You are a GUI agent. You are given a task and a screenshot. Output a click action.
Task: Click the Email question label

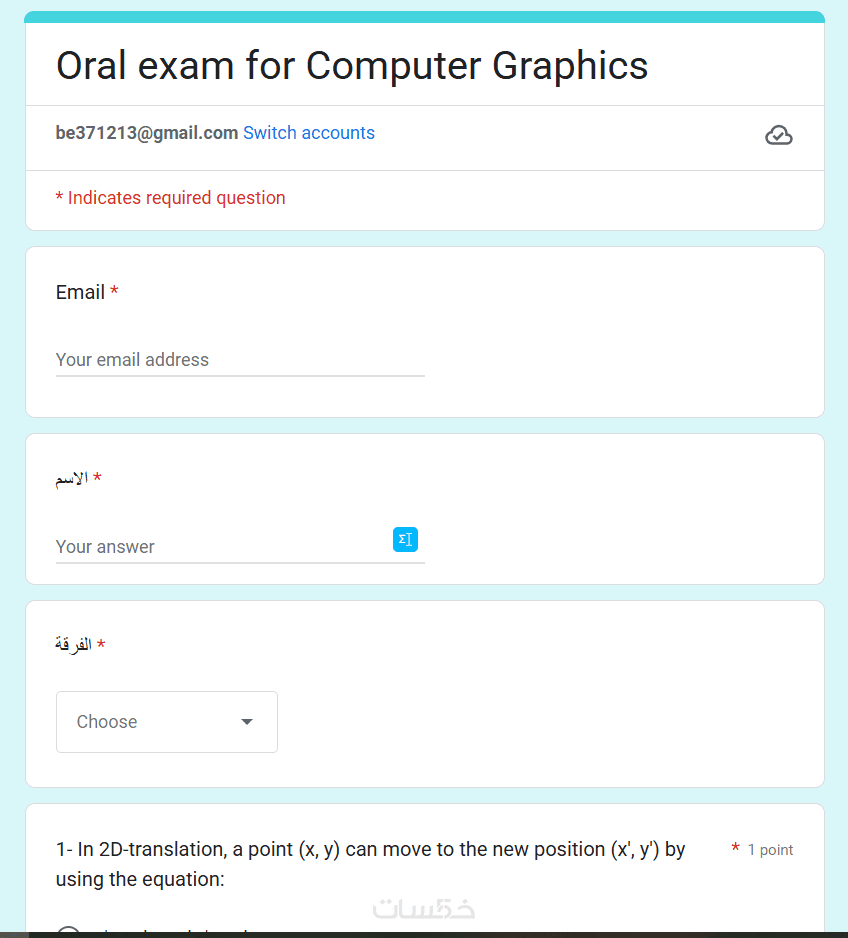pos(80,292)
